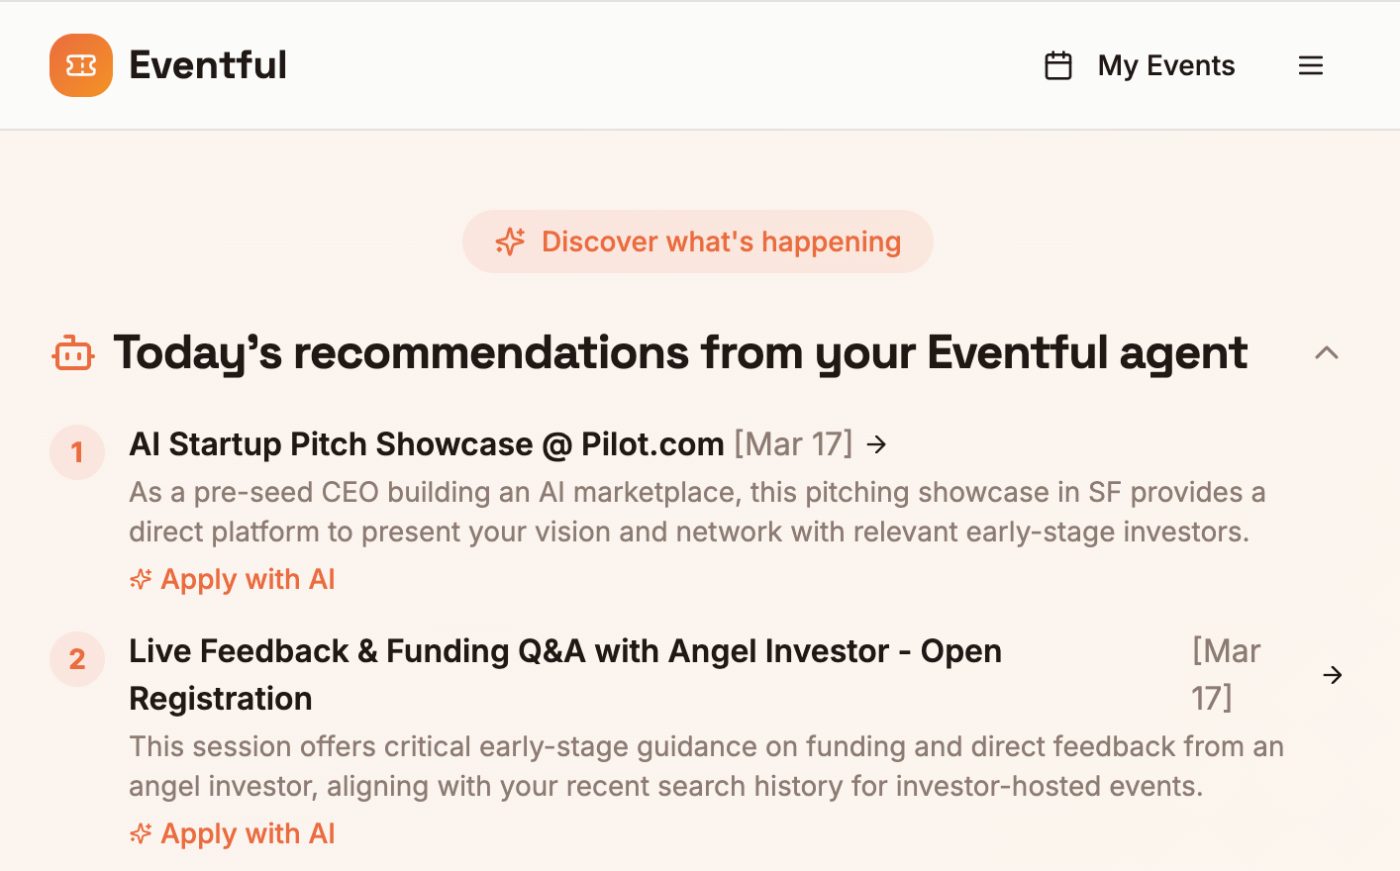Open My Events from the header
This screenshot has height=871, width=1400.
pos(1166,66)
